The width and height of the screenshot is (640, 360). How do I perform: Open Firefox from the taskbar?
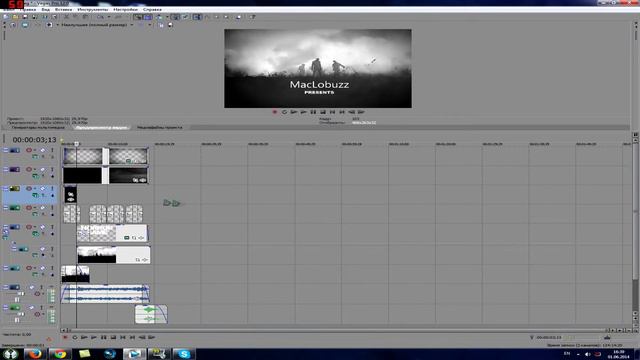[x=35, y=354]
